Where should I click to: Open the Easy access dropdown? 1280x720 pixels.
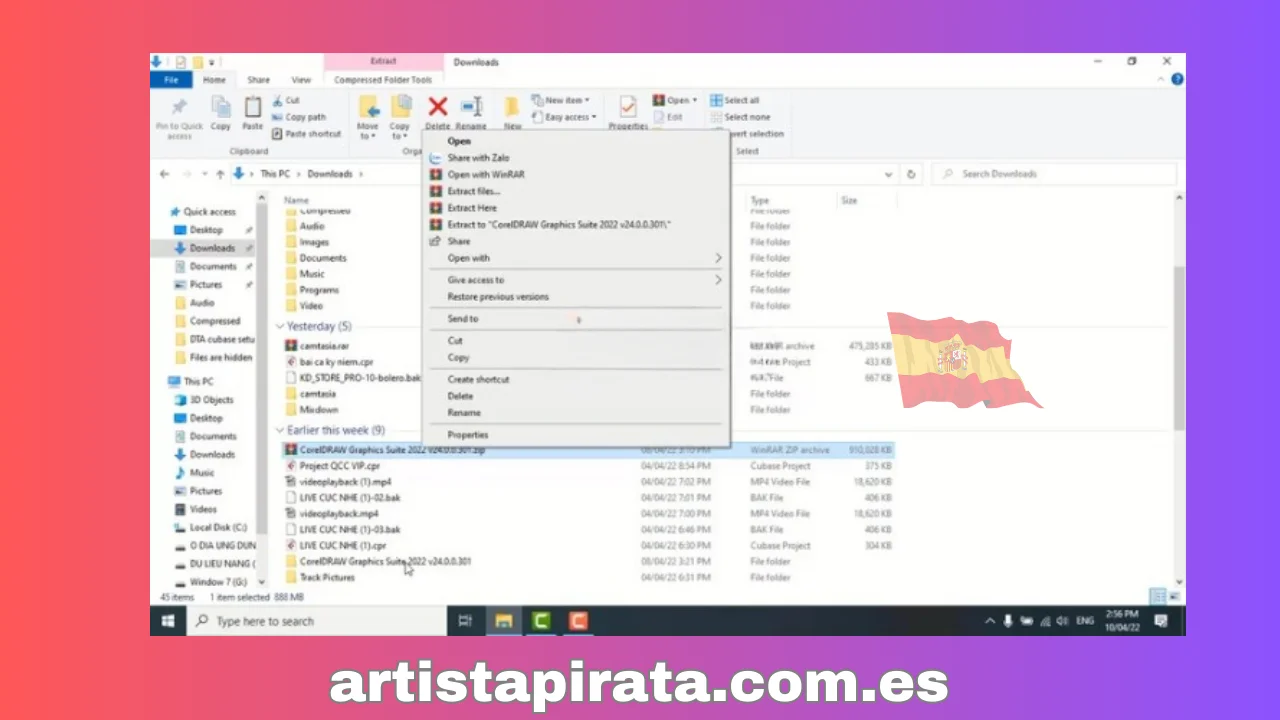click(x=564, y=117)
